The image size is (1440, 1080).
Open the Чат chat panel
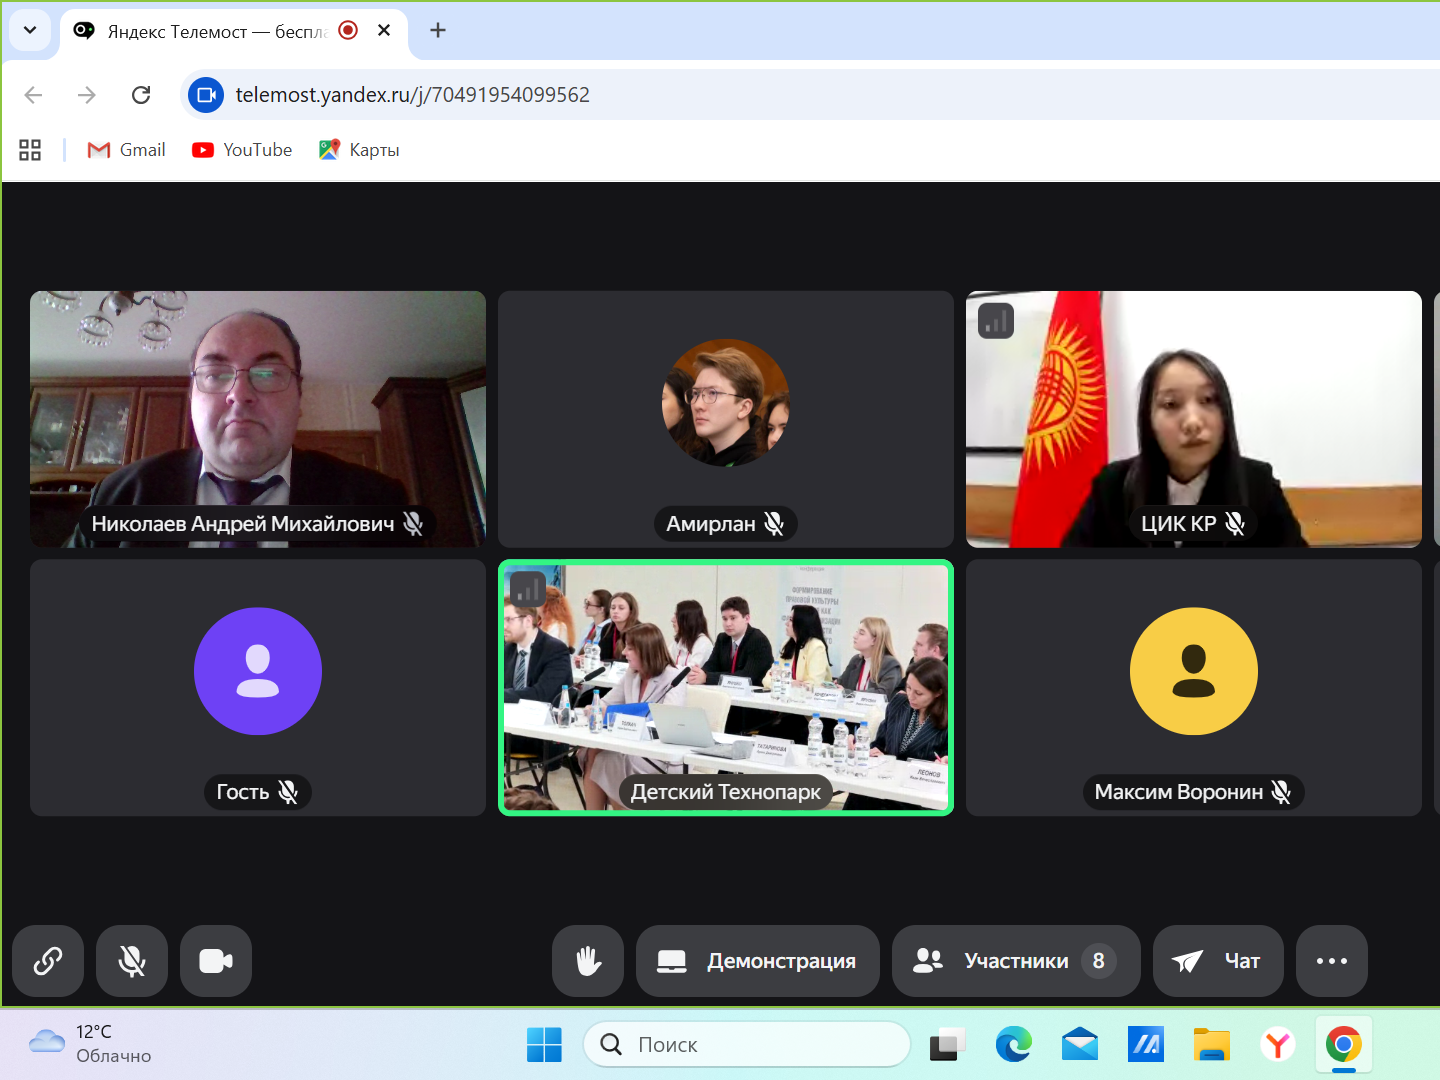[1217, 961]
